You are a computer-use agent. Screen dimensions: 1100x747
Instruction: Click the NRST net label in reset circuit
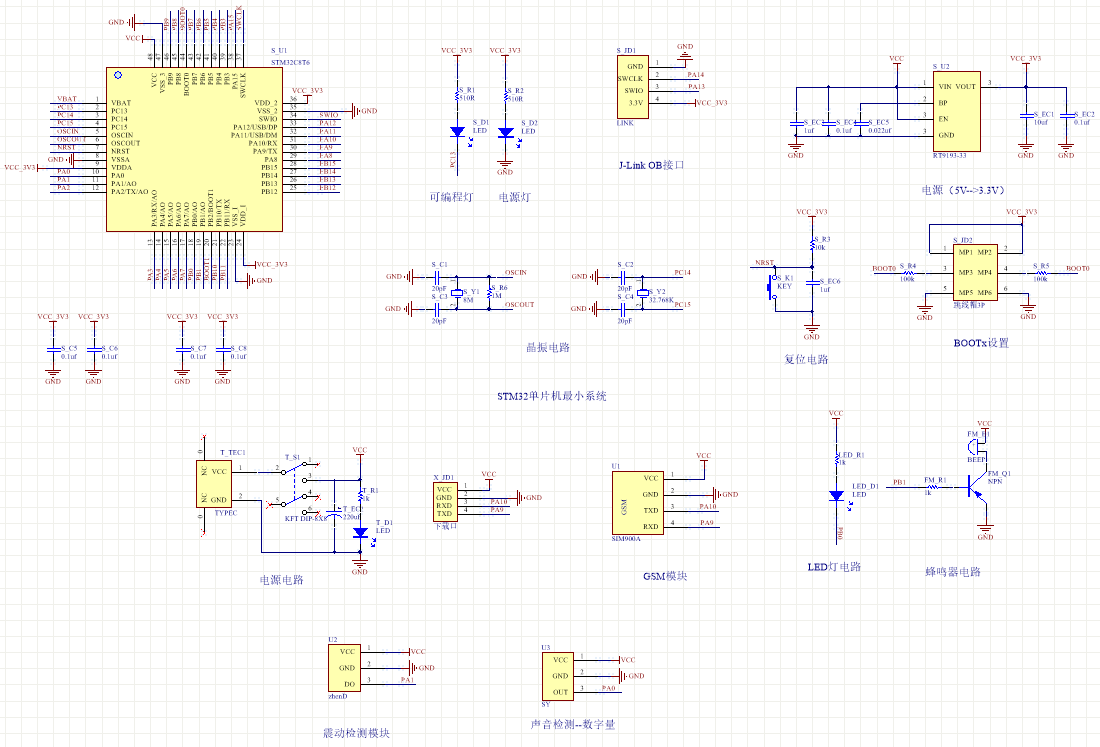point(765,263)
